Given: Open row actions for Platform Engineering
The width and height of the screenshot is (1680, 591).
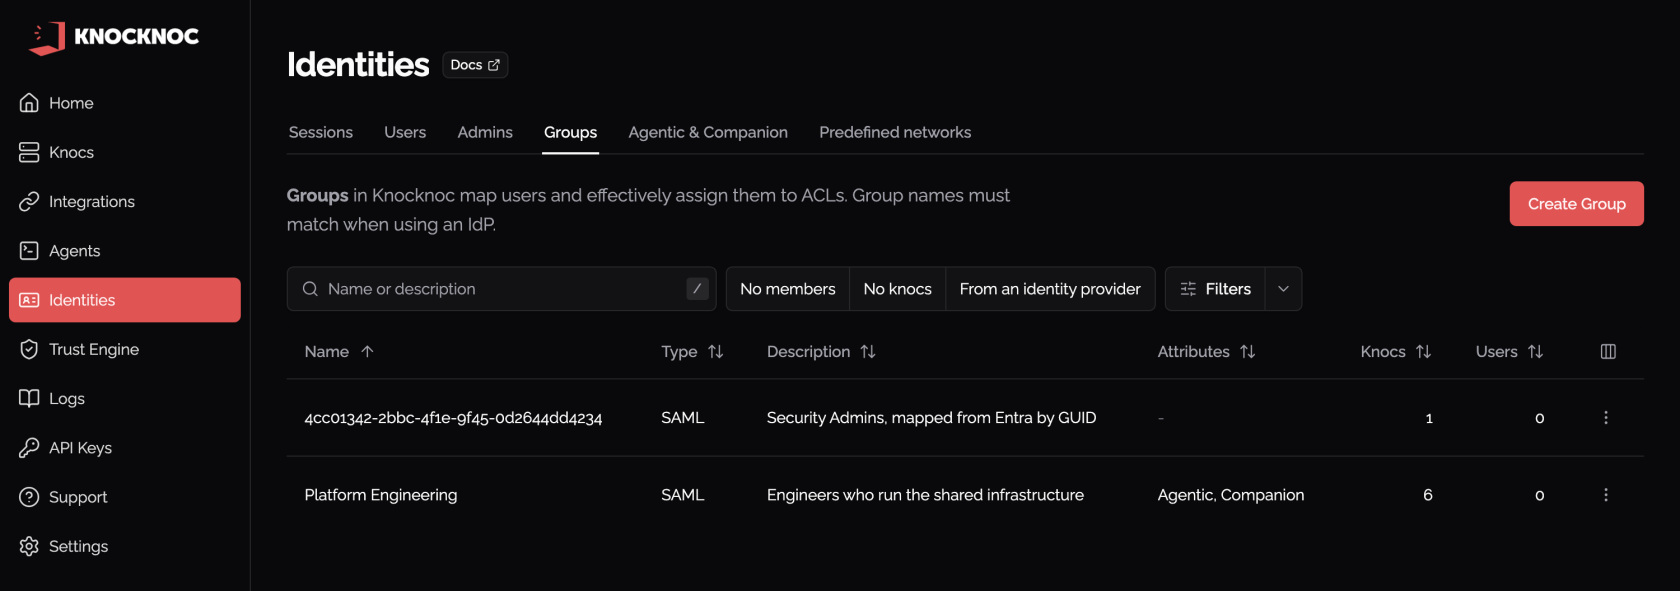Looking at the screenshot, I should (x=1606, y=495).
